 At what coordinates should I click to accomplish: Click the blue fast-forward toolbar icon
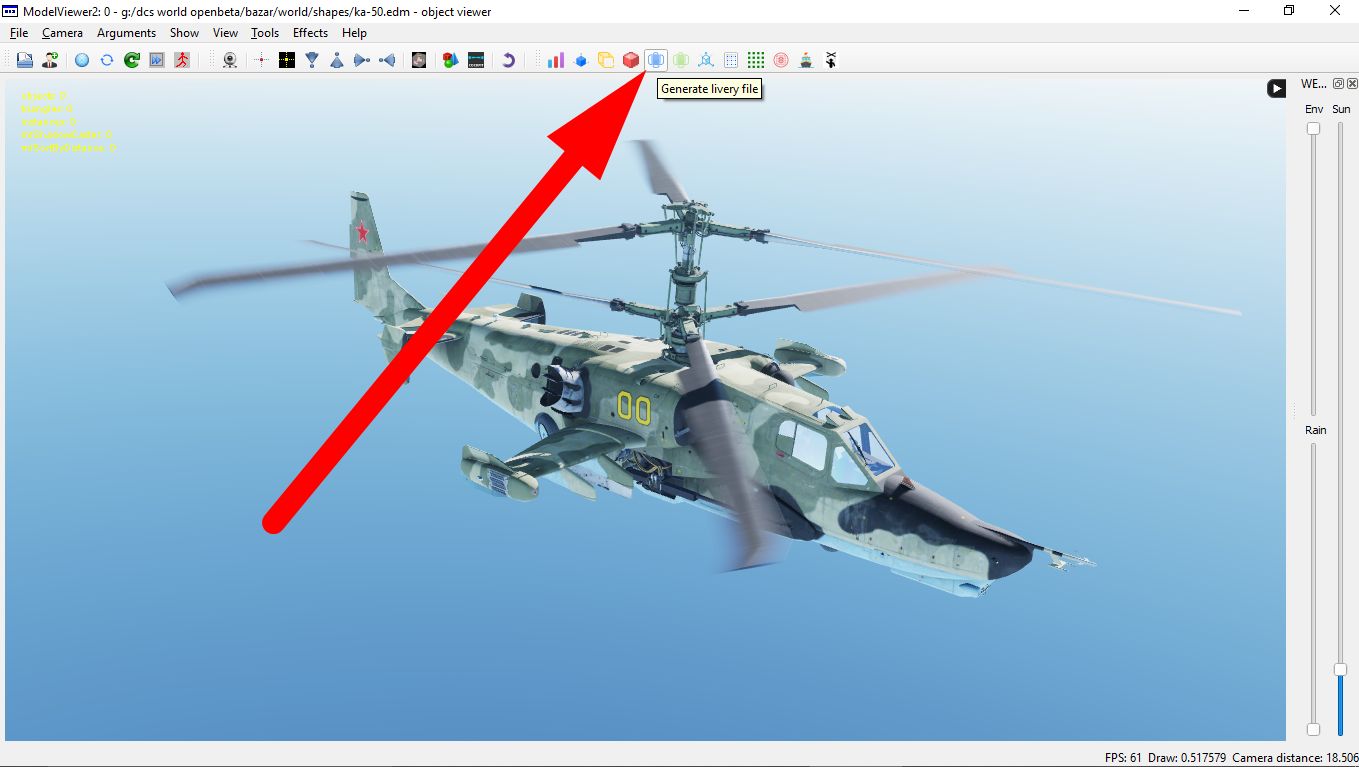coord(157,60)
